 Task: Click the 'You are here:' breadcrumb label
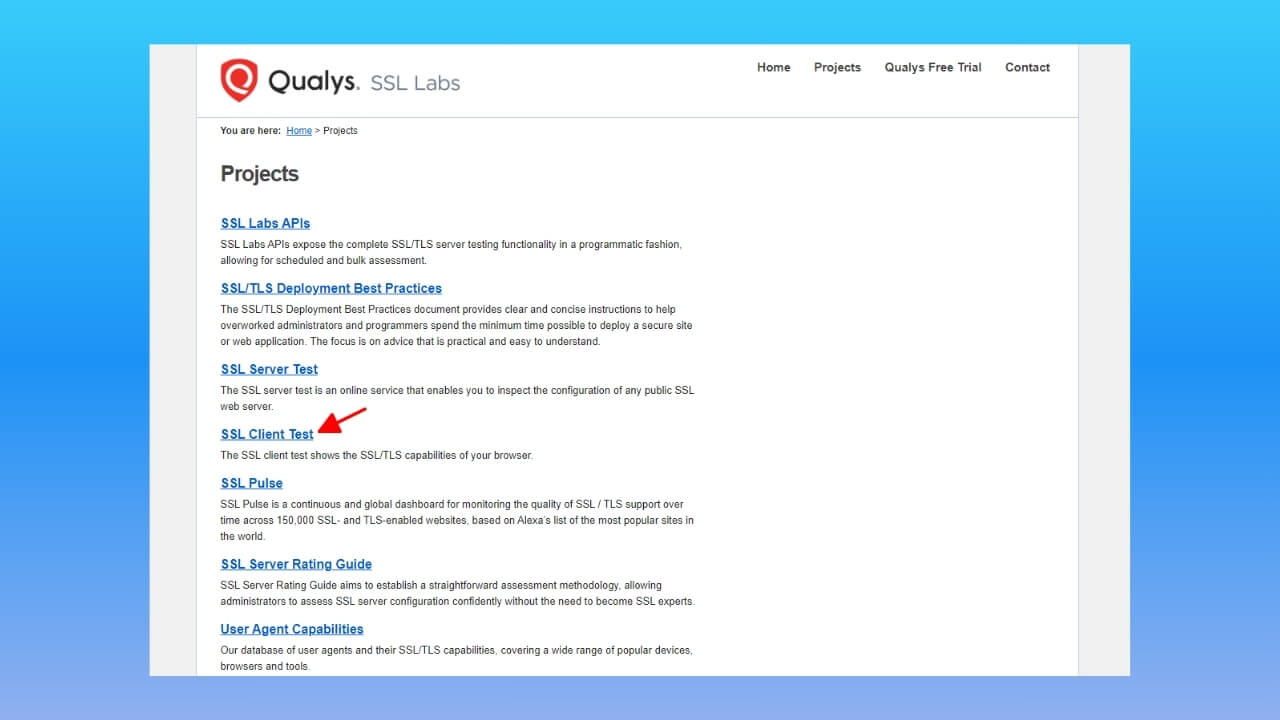click(x=250, y=131)
